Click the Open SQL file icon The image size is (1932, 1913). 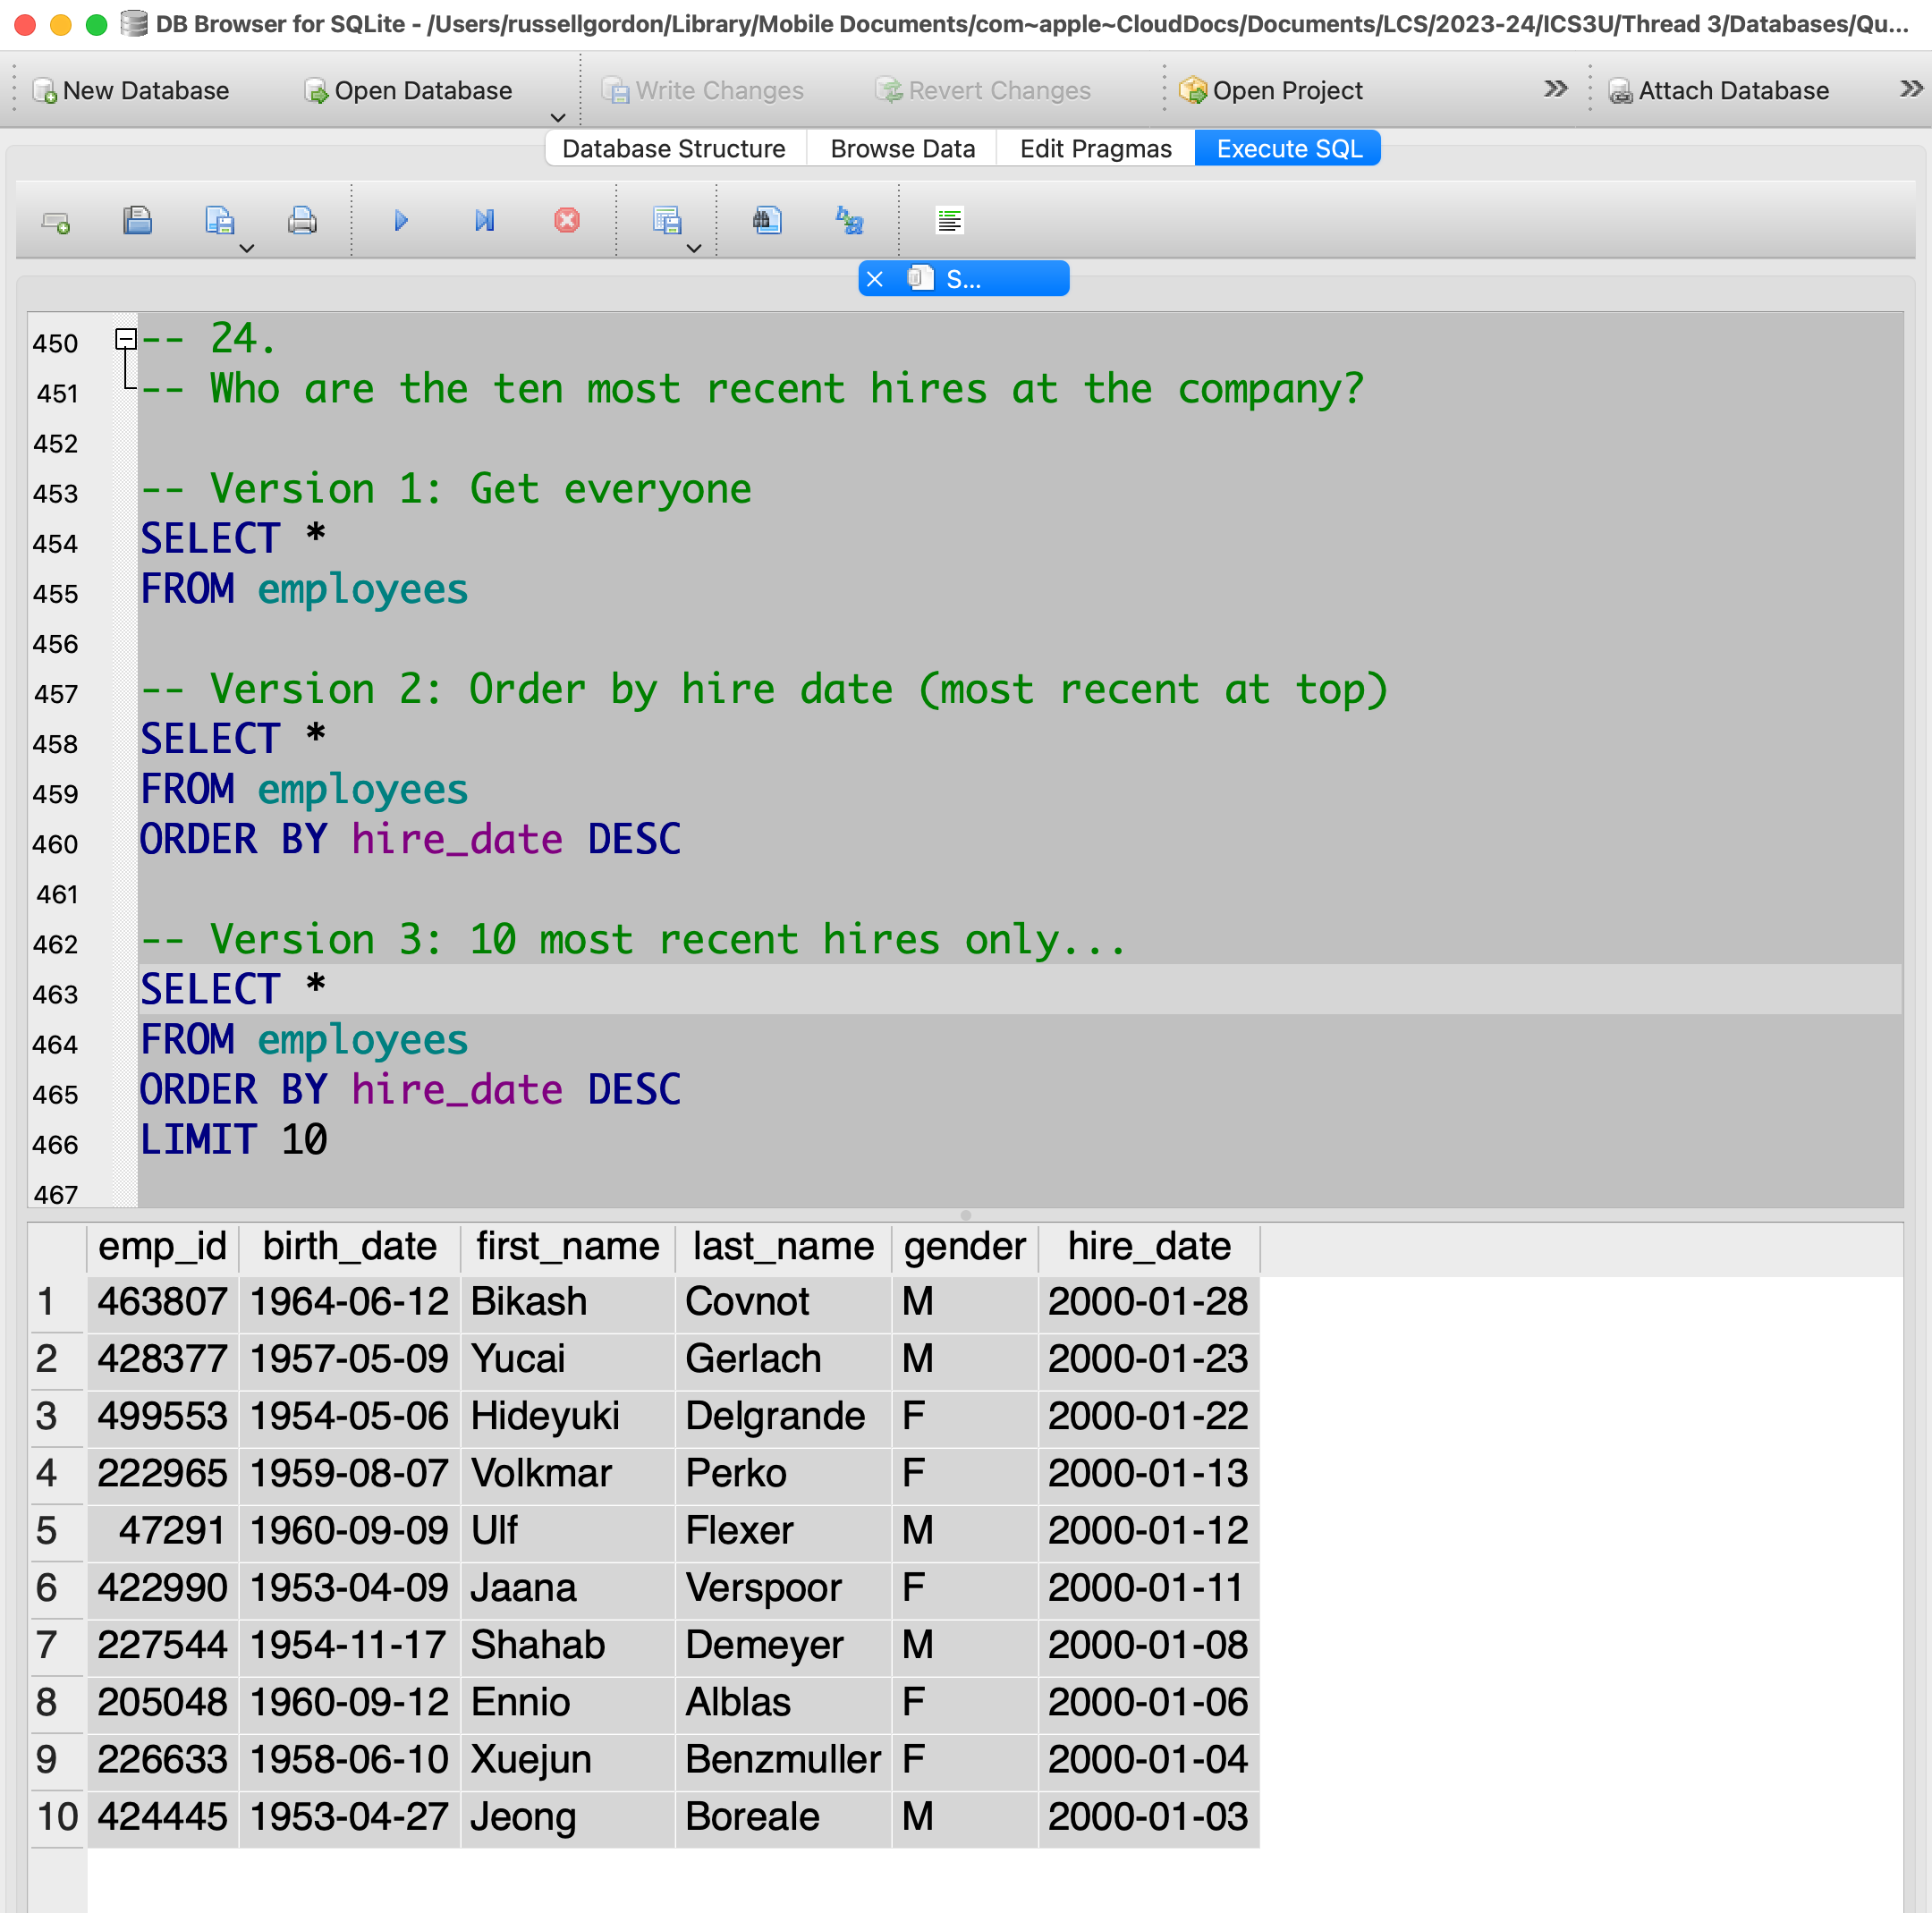click(x=137, y=221)
